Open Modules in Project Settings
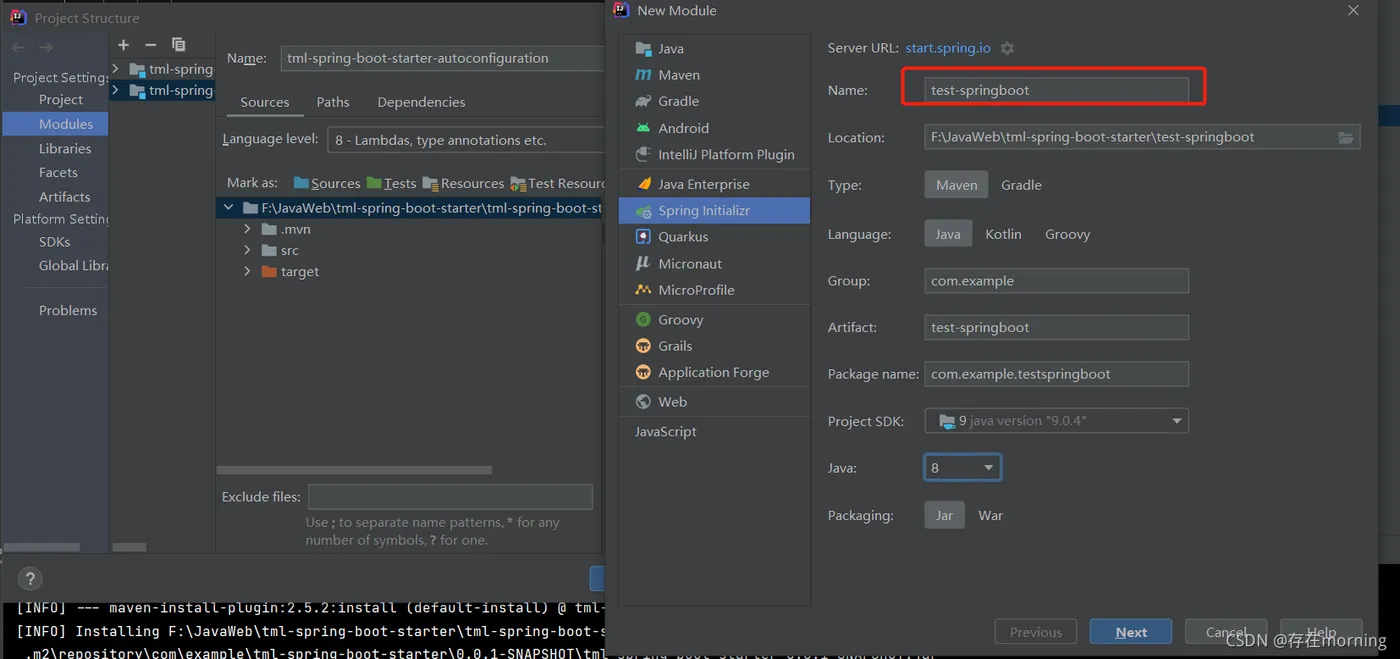The image size is (1400, 659). [x=55, y=124]
